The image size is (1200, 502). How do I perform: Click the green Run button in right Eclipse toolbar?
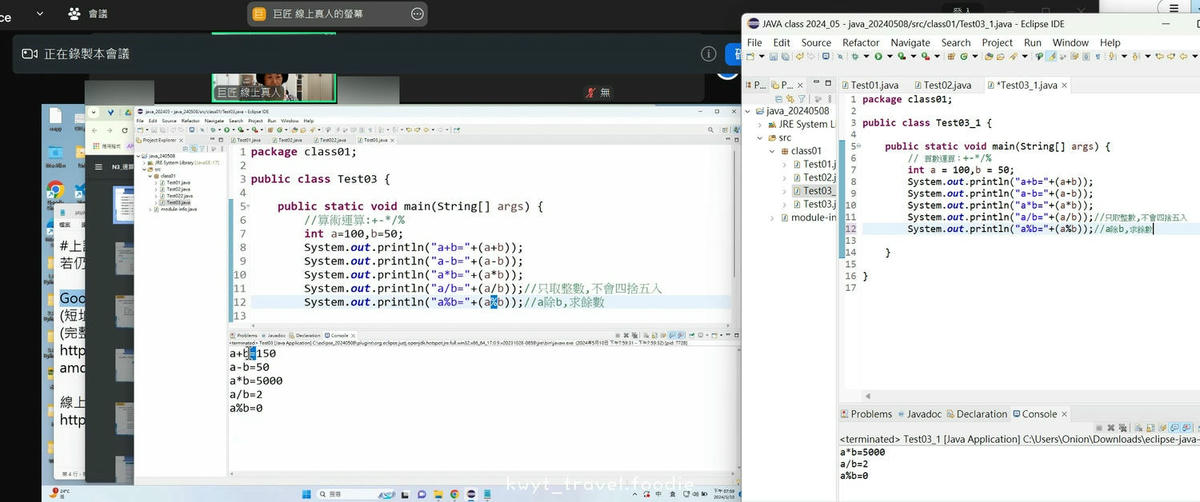pyautogui.click(x=878, y=57)
